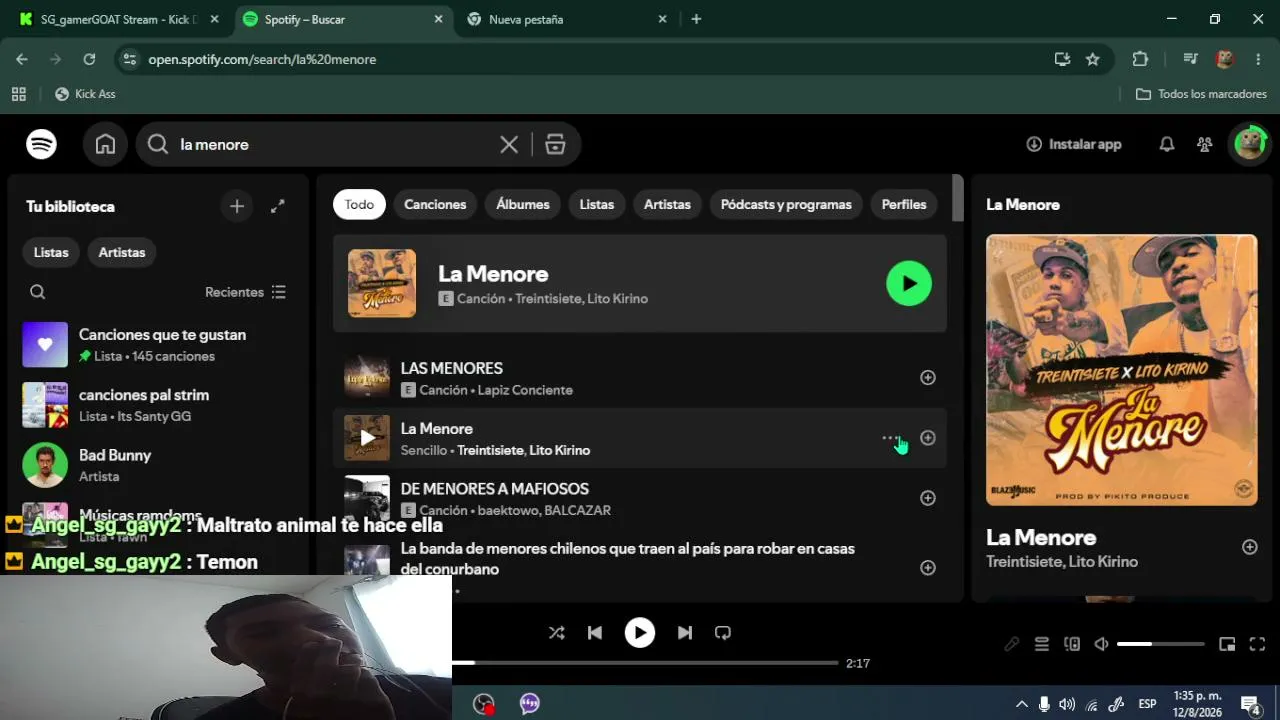Bookmark this page with the star icon

[x=1093, y=59]
